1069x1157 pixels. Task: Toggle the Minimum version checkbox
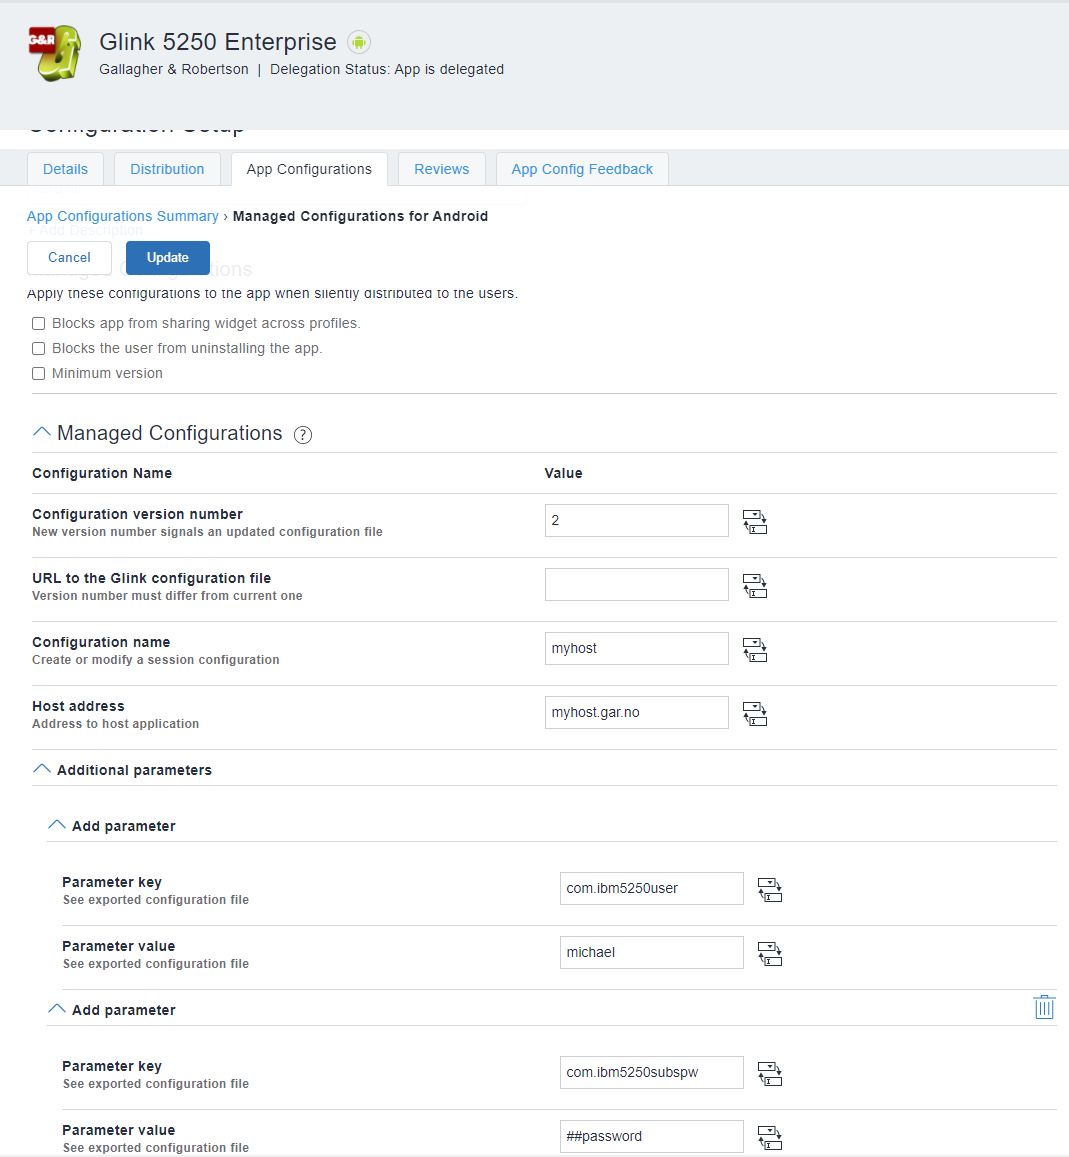point(39,374)
